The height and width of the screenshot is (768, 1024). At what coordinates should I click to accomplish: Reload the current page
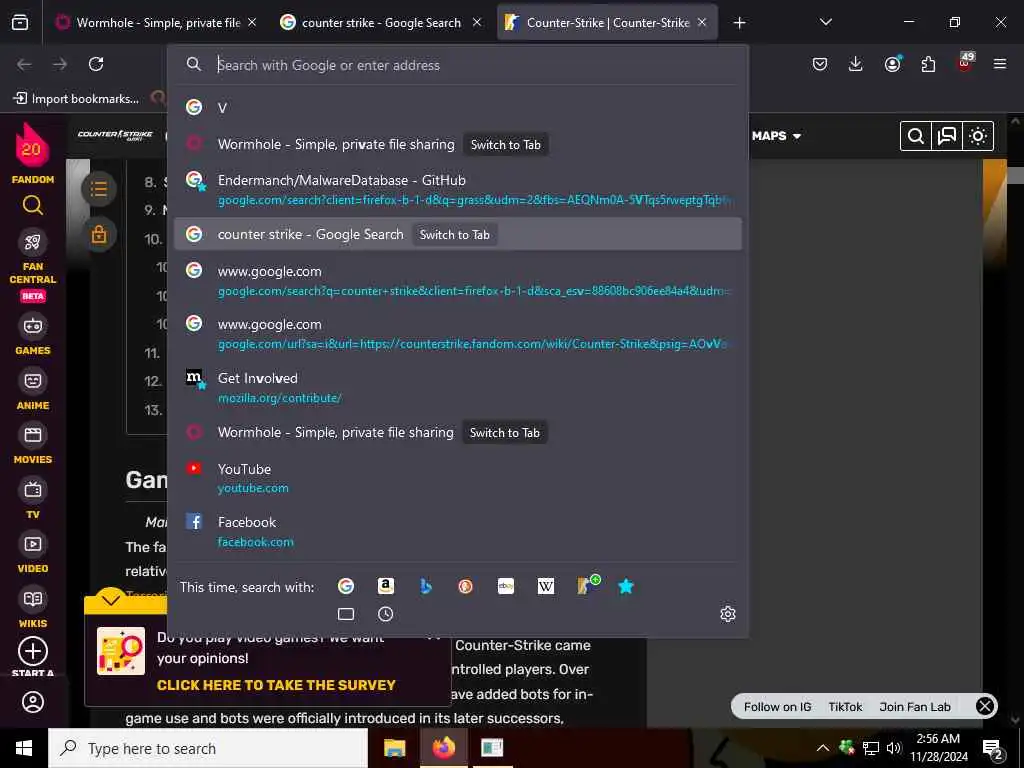coord(96,64)
